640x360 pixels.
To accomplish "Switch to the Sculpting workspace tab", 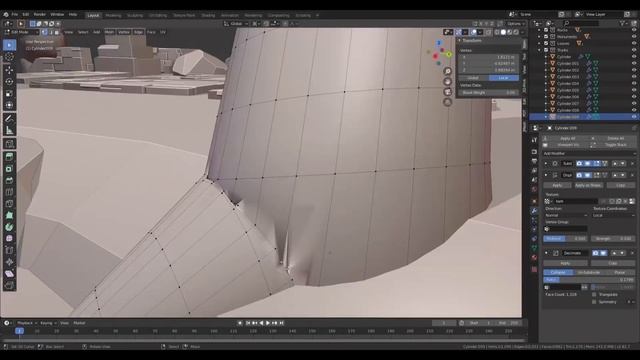I will (135, 16).
